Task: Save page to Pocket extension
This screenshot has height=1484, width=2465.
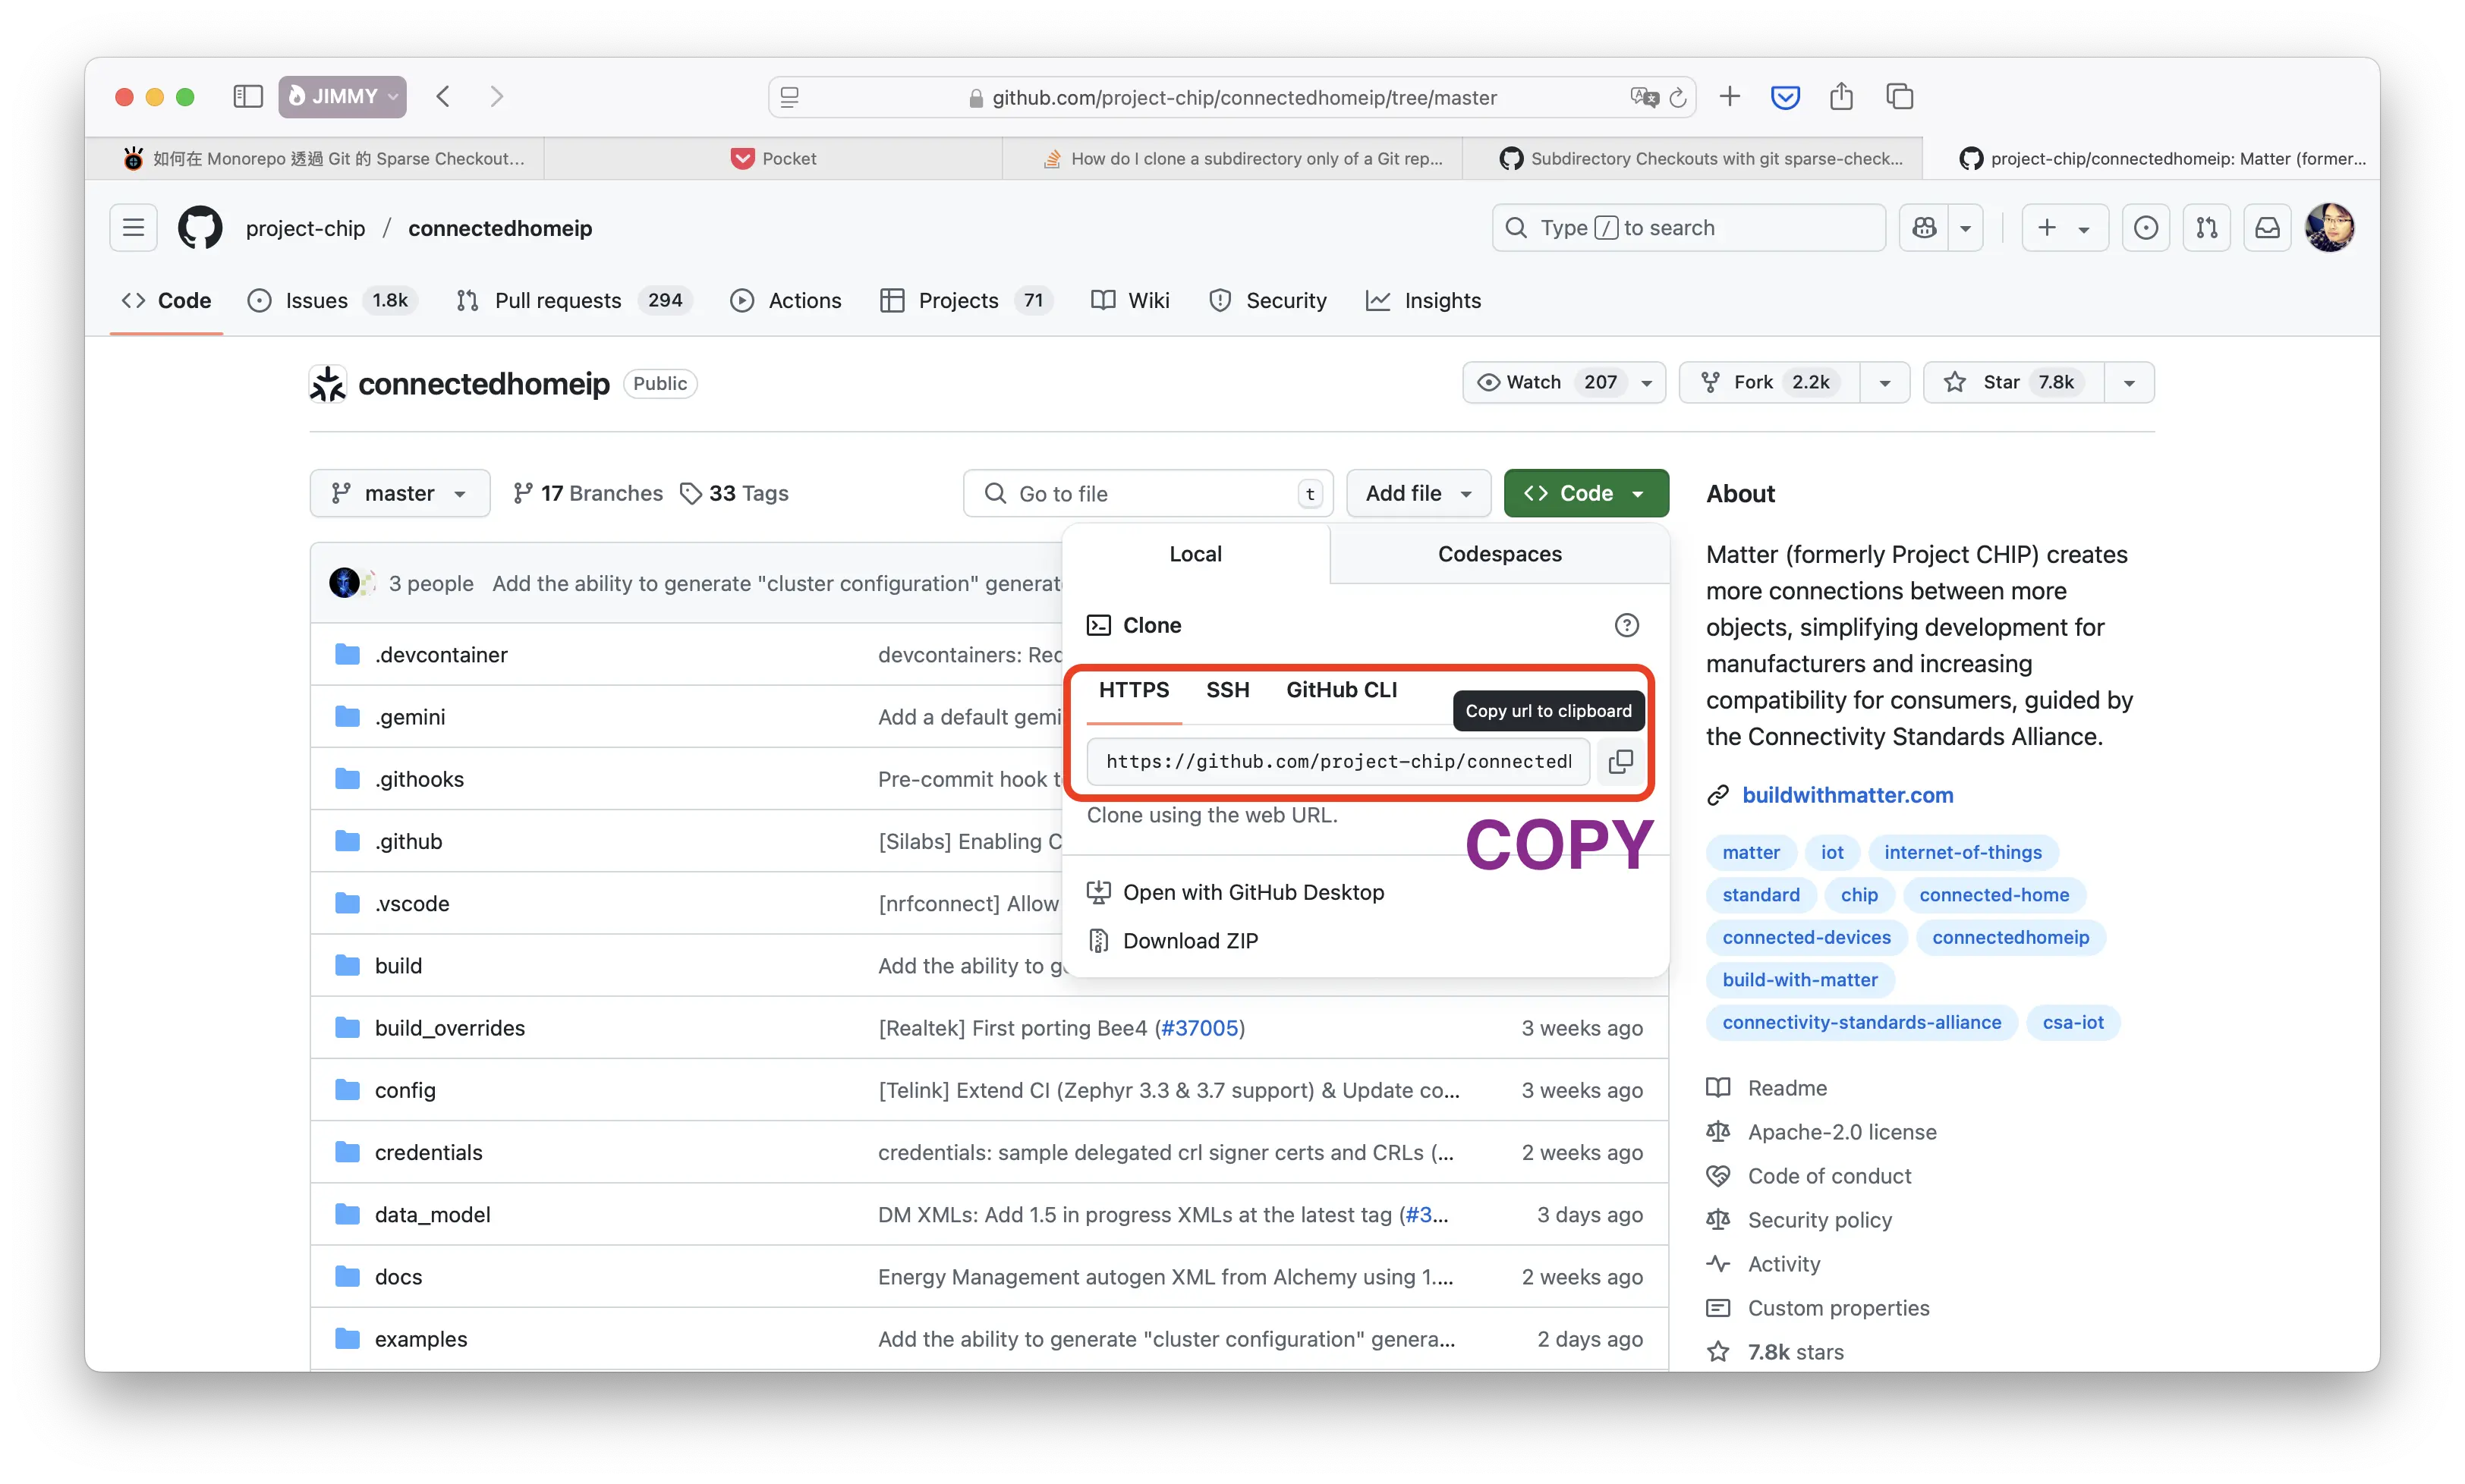Action: coord(1785,97)
